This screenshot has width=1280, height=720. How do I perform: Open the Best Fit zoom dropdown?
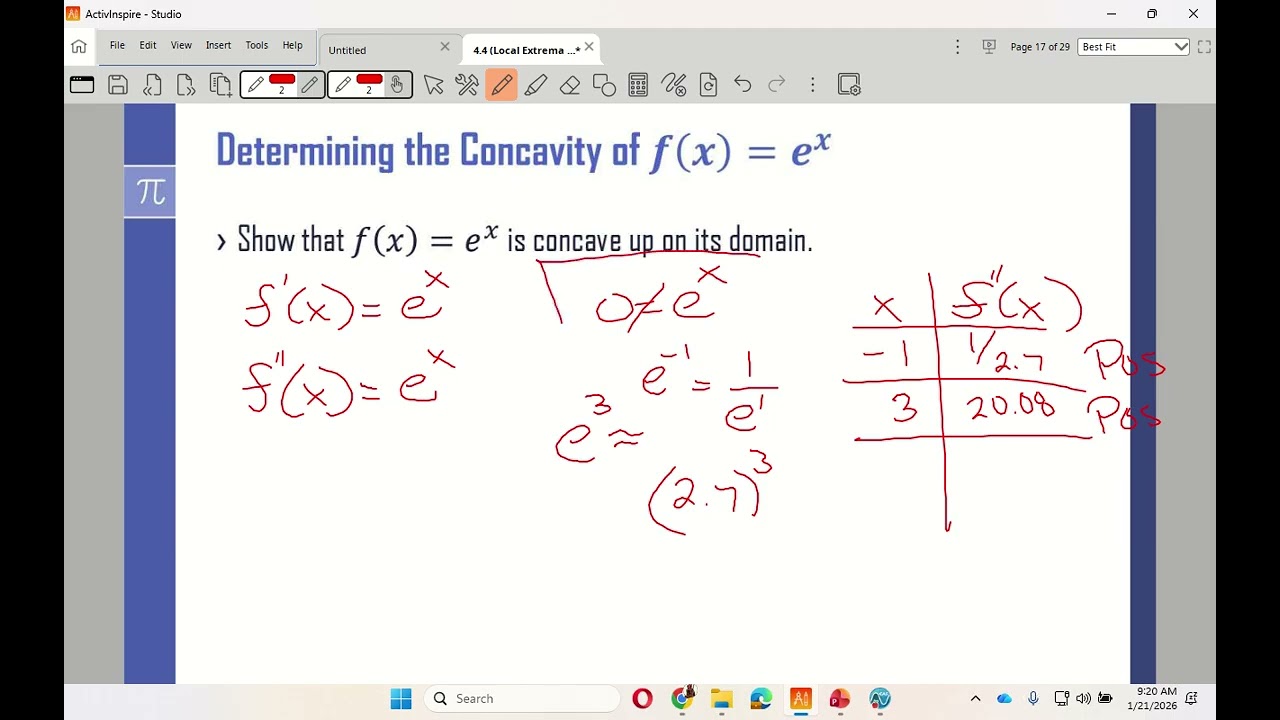1134,47
